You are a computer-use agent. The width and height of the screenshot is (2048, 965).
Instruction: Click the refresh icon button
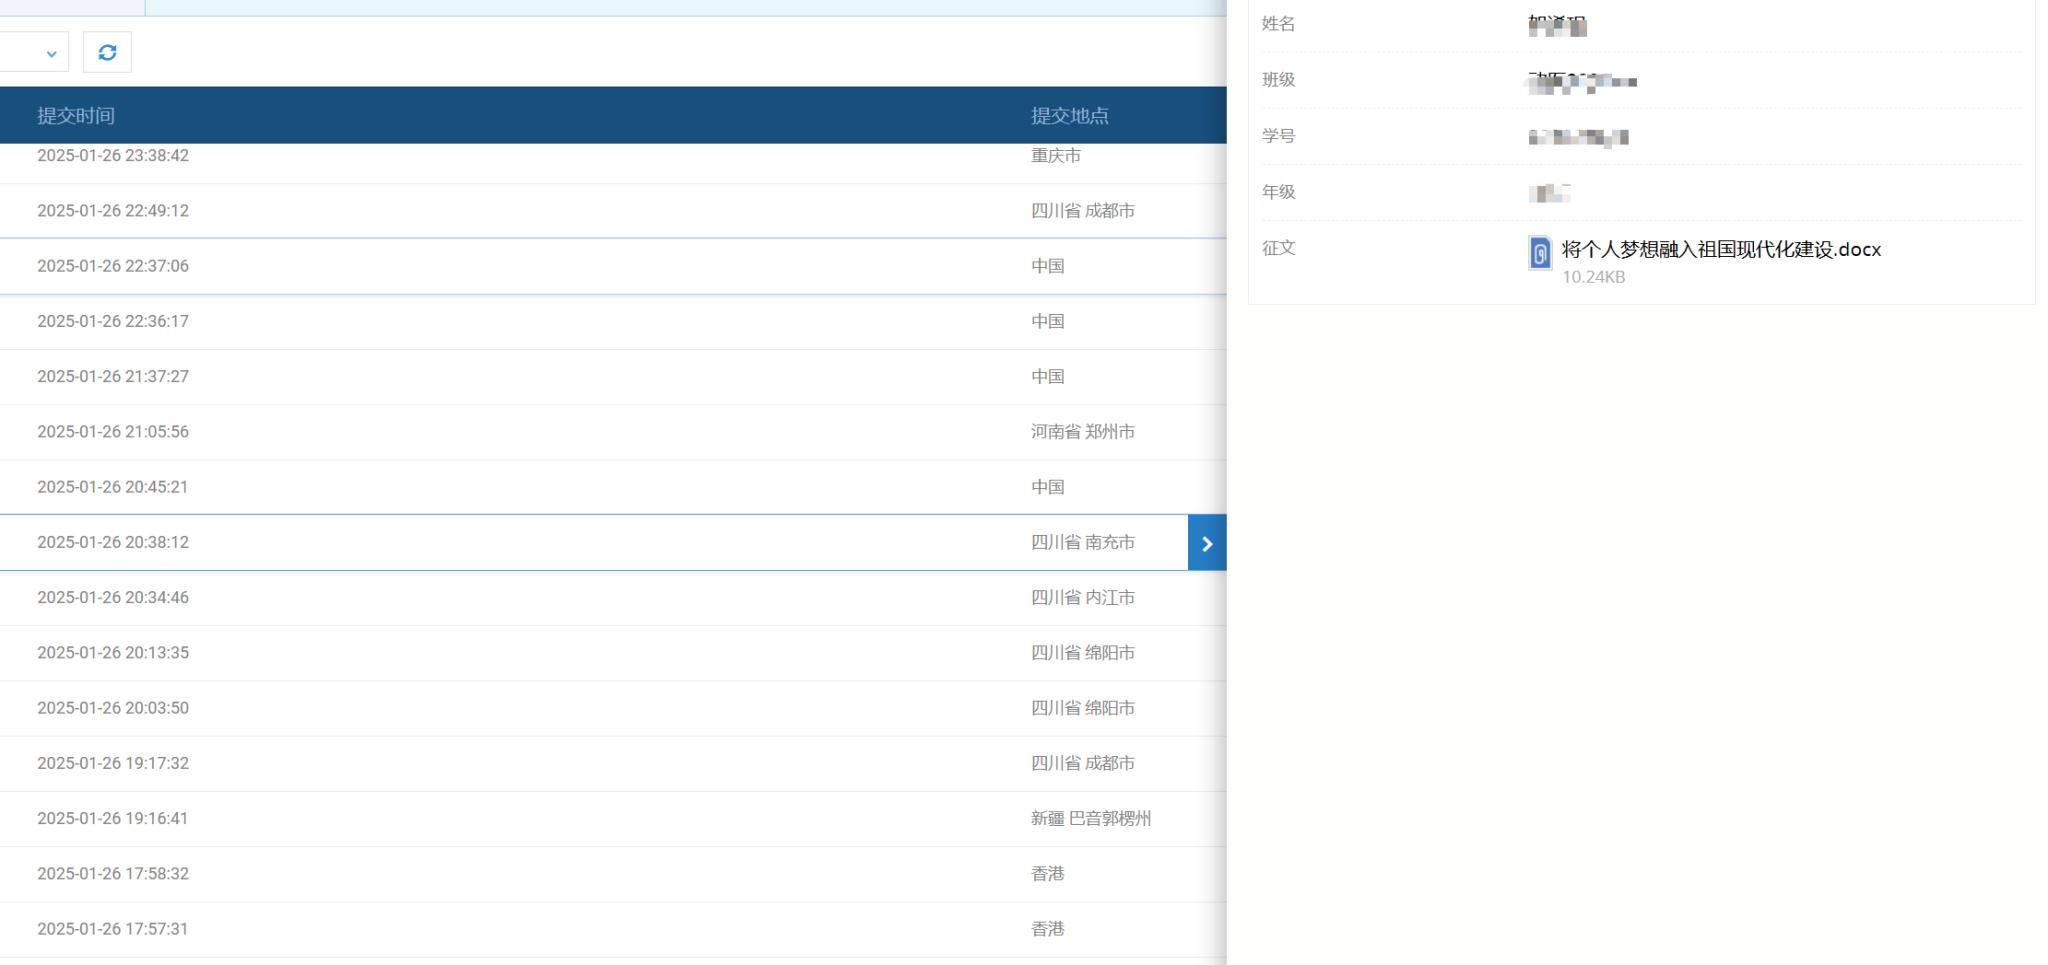tap(107, 53)
